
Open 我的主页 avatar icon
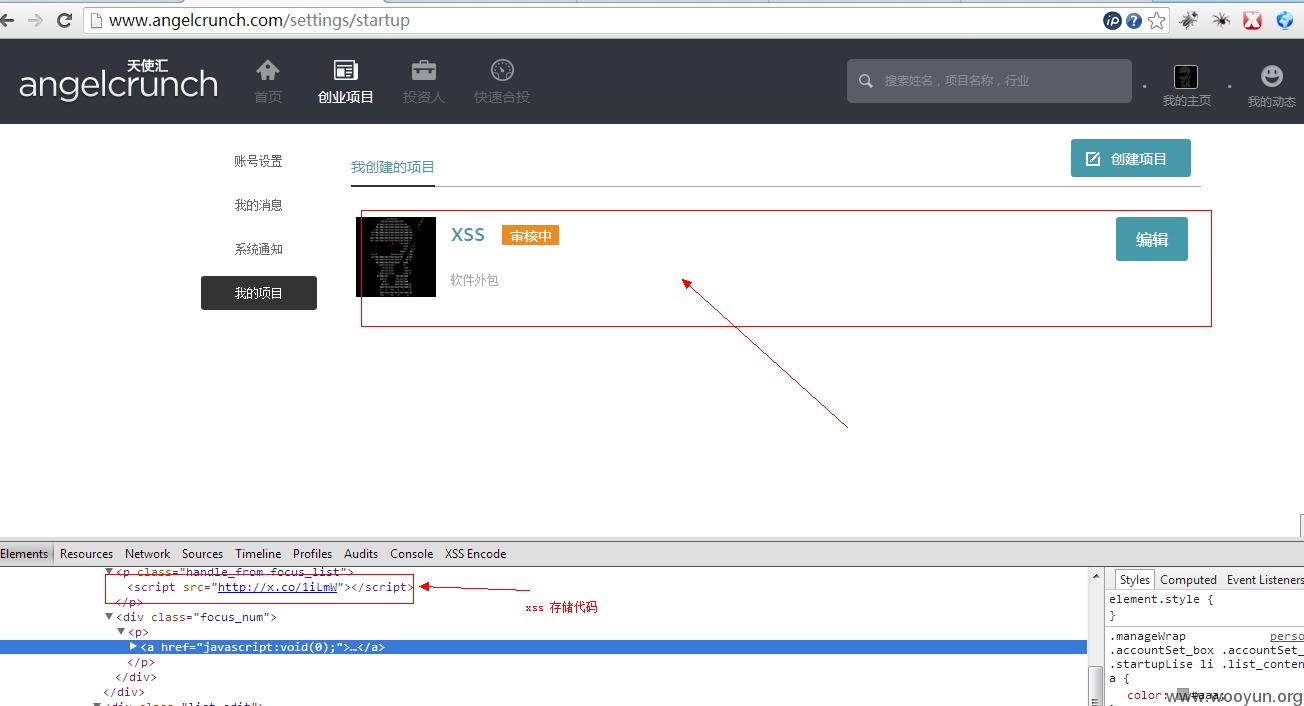pos(1186,76)
